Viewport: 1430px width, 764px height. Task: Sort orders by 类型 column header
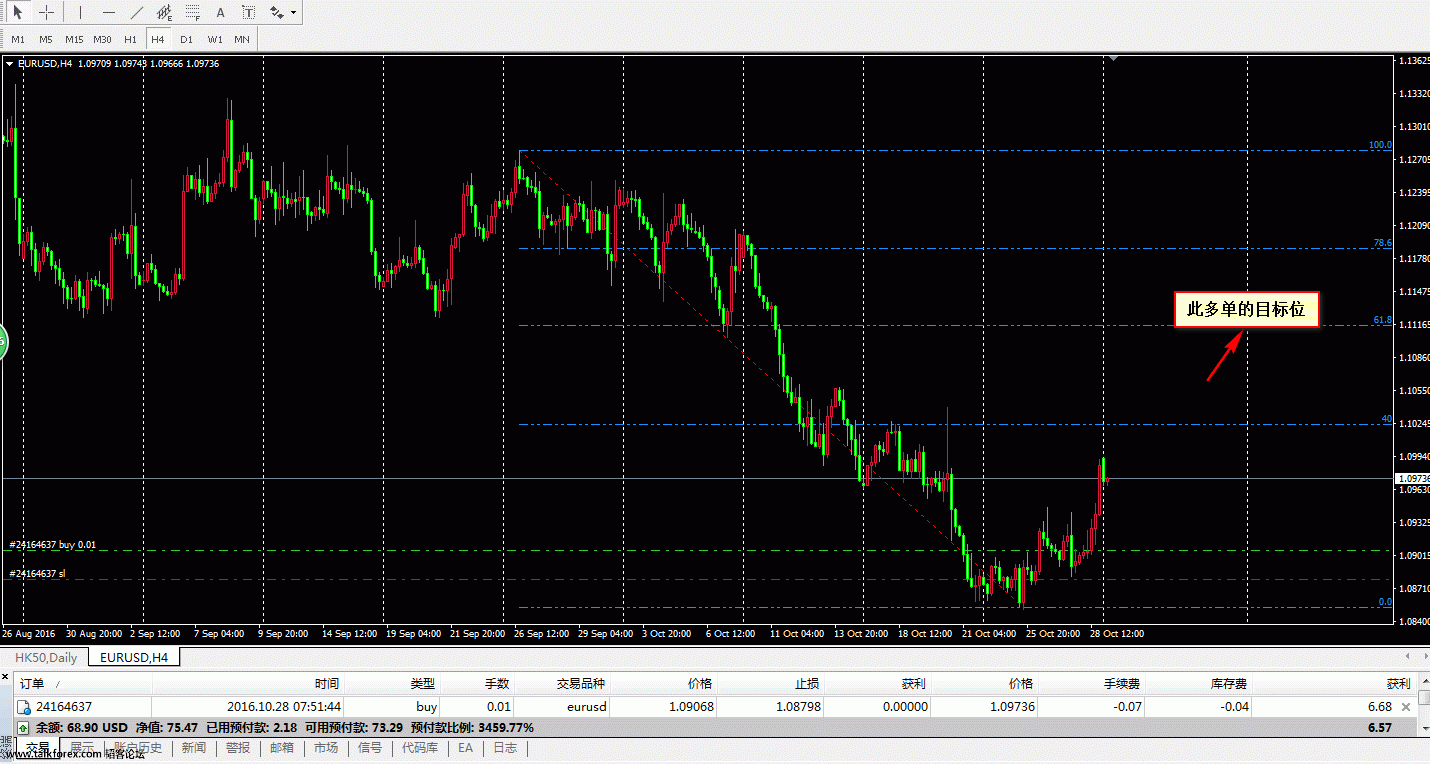click(392, 684)
